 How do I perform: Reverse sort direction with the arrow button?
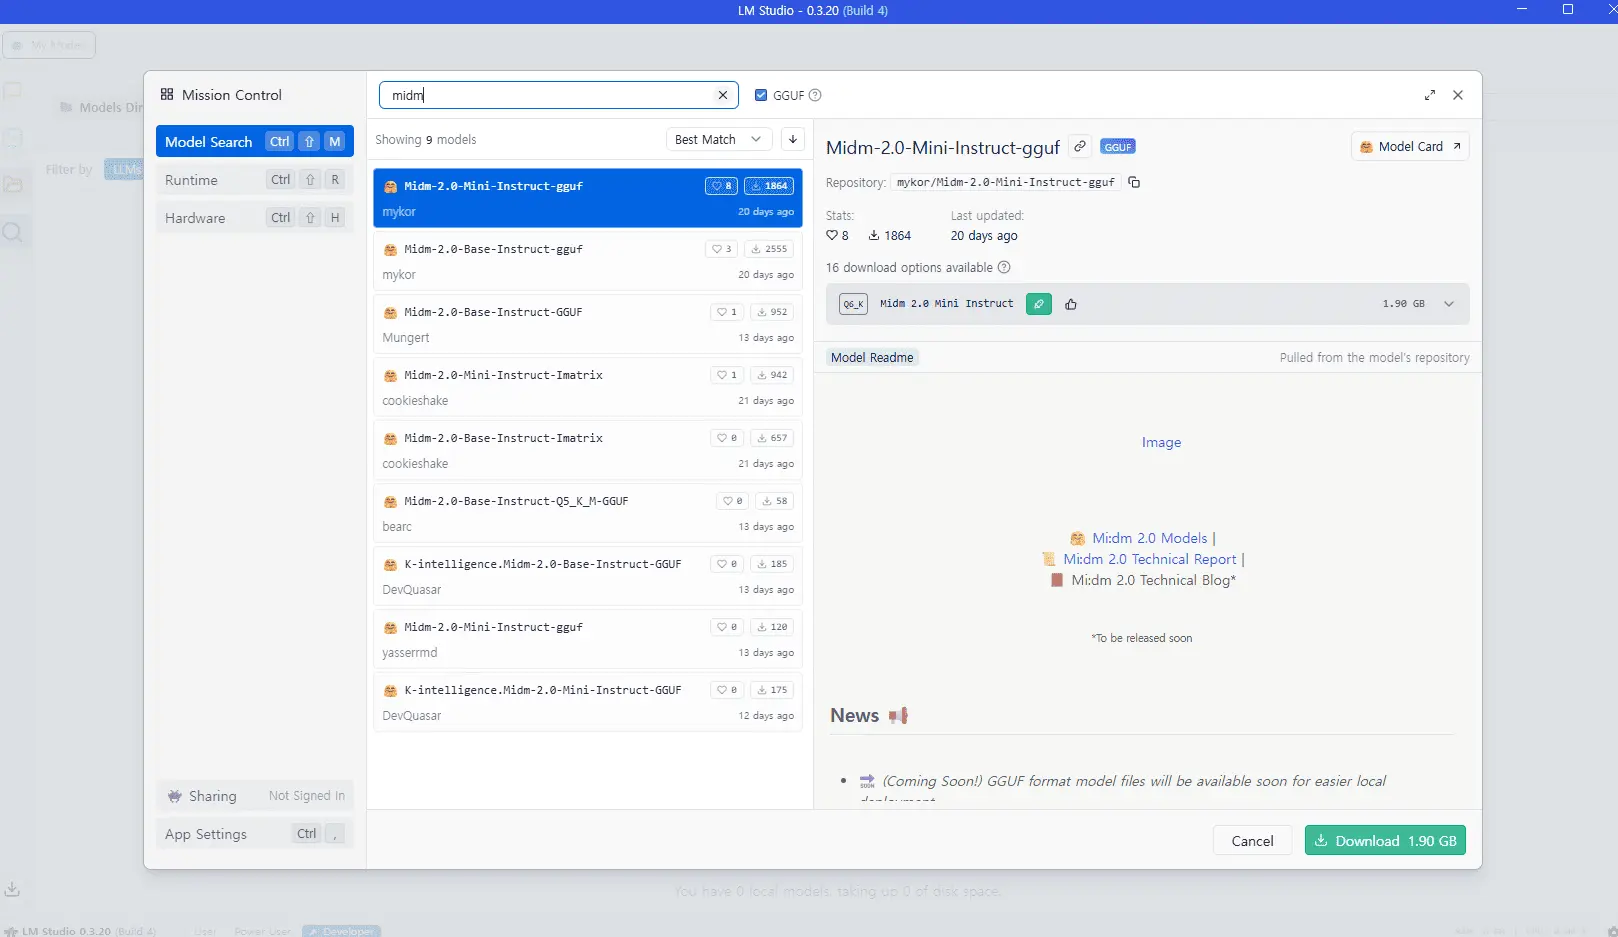tap(792, 139)
